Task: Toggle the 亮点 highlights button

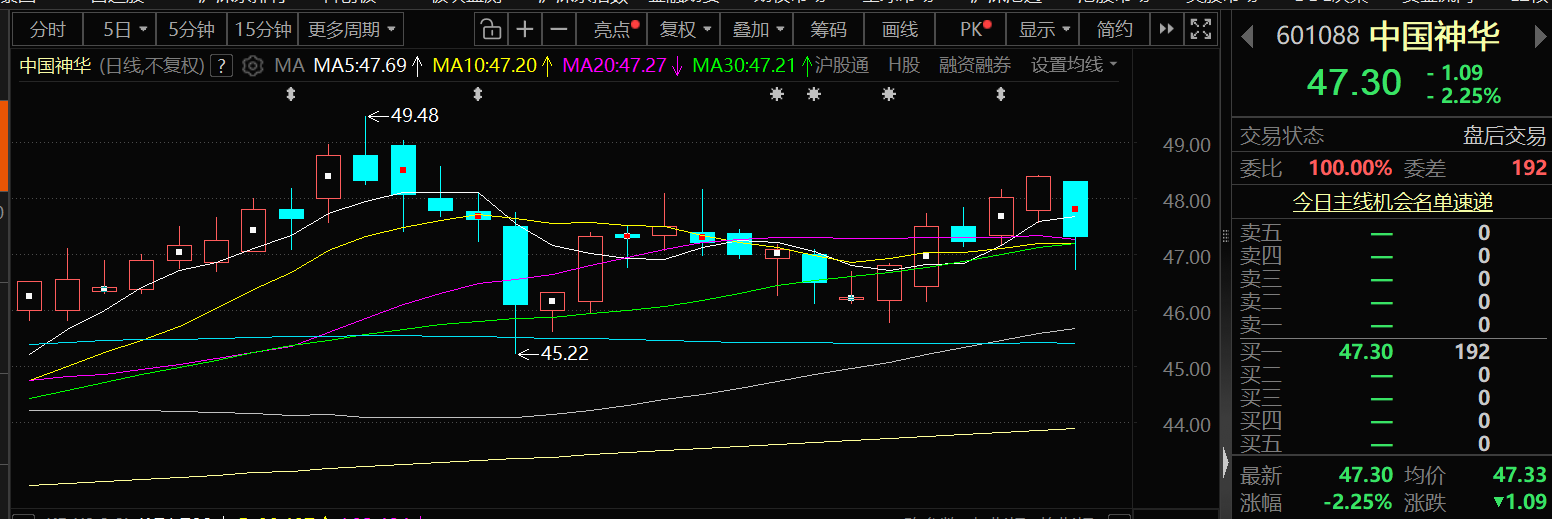Action: coord(614,30)
